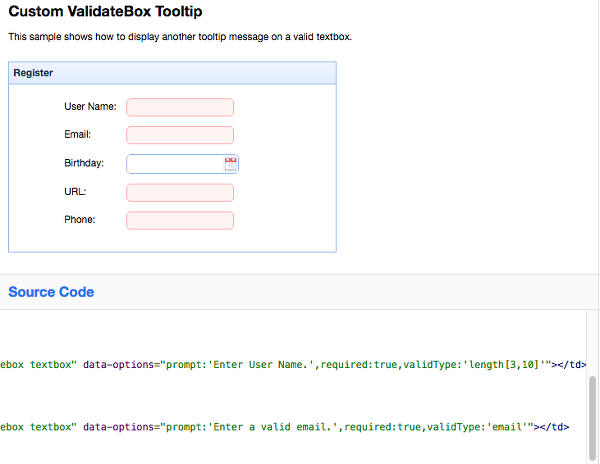
Task: Click the User Name label
Action: point(90,106)
